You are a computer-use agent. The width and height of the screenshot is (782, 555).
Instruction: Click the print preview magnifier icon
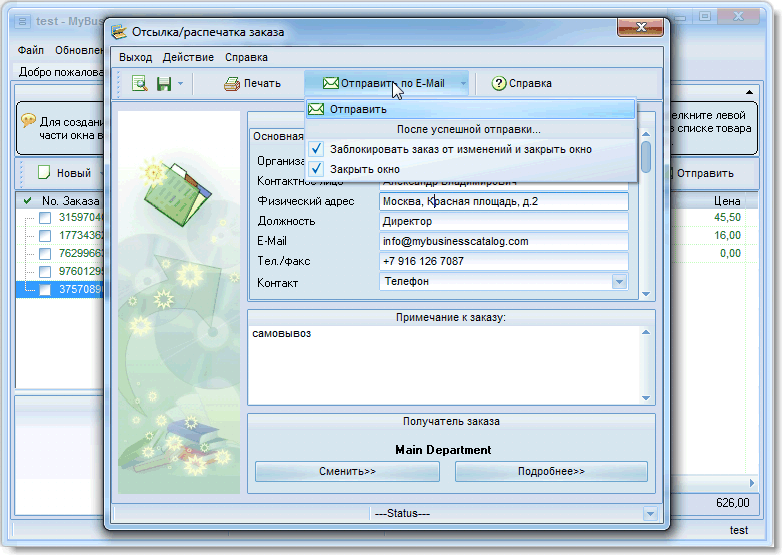pyautogui.click(x=139, y=84)
